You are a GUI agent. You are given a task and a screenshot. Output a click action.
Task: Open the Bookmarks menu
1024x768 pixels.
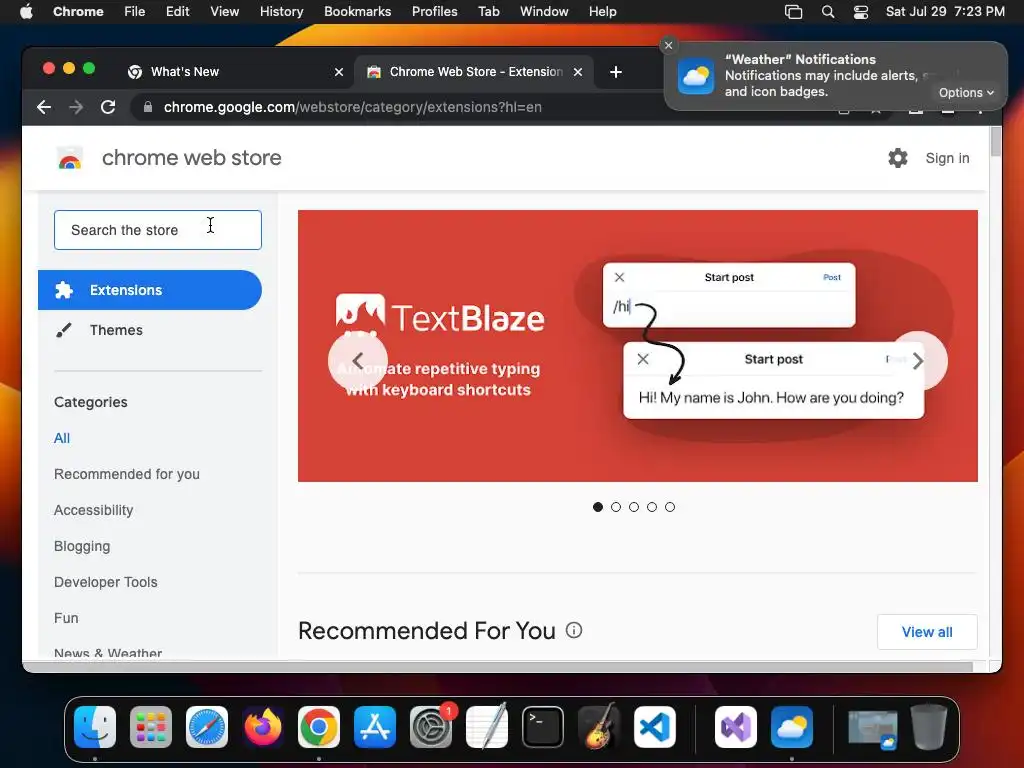pyautogui.click(x=358, y=12)
